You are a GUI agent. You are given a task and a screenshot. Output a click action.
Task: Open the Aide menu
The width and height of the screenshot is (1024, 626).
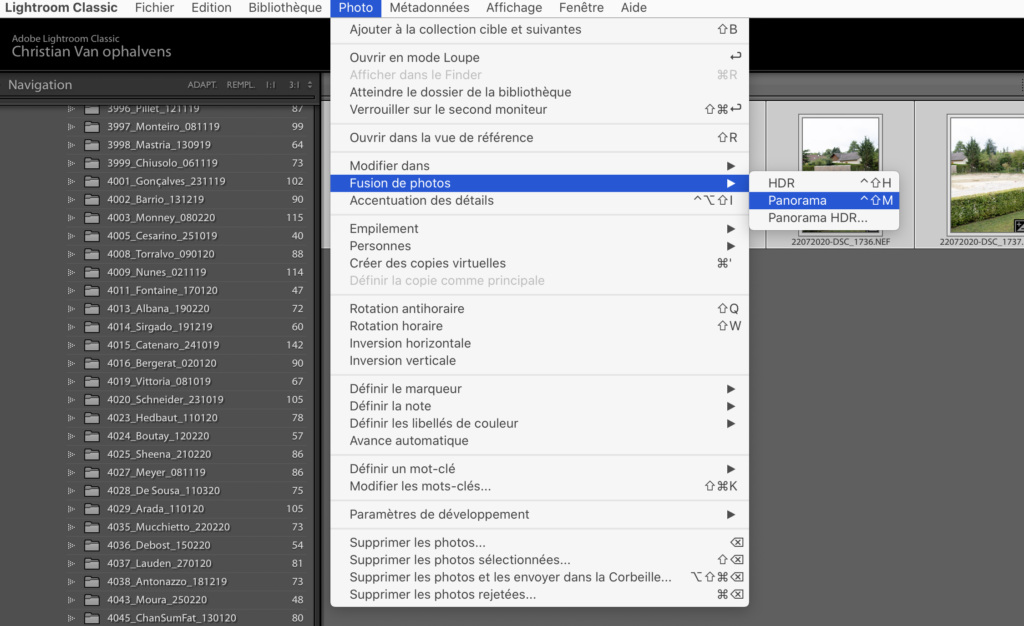[x=633, y=8]
